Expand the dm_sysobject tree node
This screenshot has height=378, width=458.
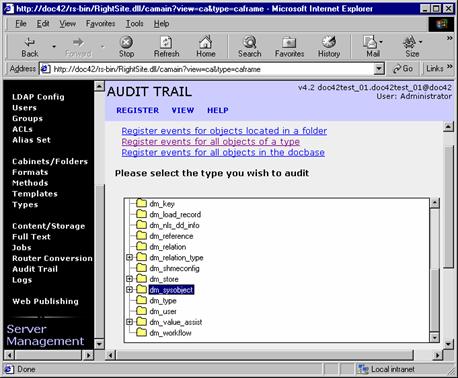pos(129,289)
